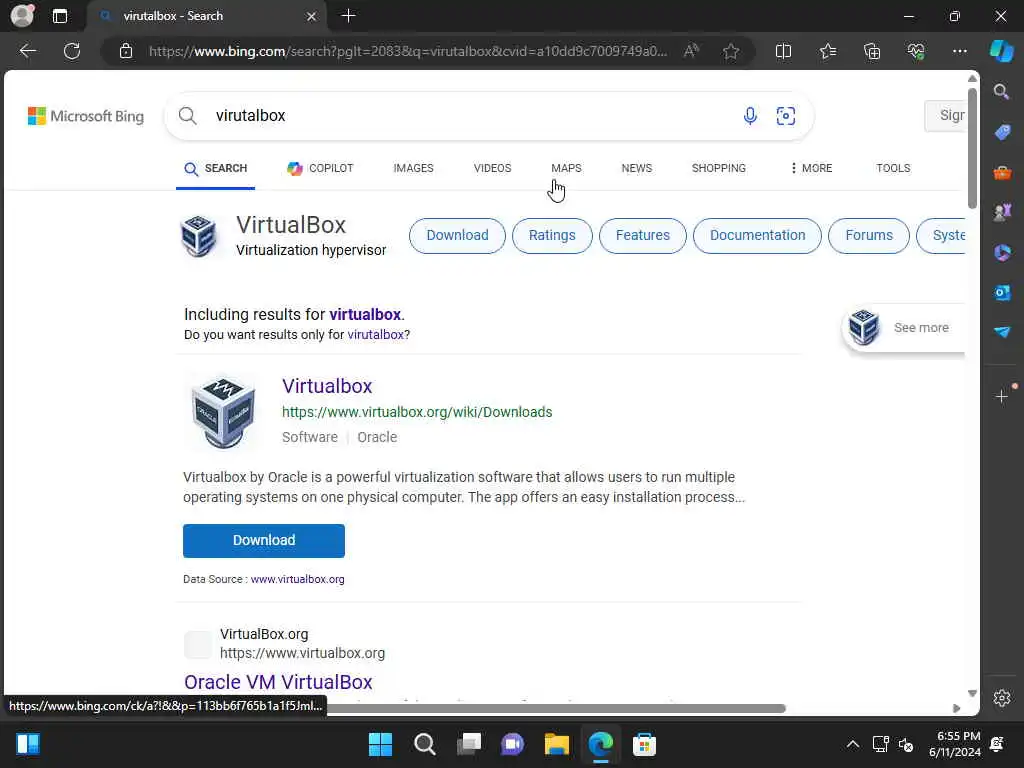Open Browser essentials heart icon
The image size is (1024, 768).
(916, 51)
